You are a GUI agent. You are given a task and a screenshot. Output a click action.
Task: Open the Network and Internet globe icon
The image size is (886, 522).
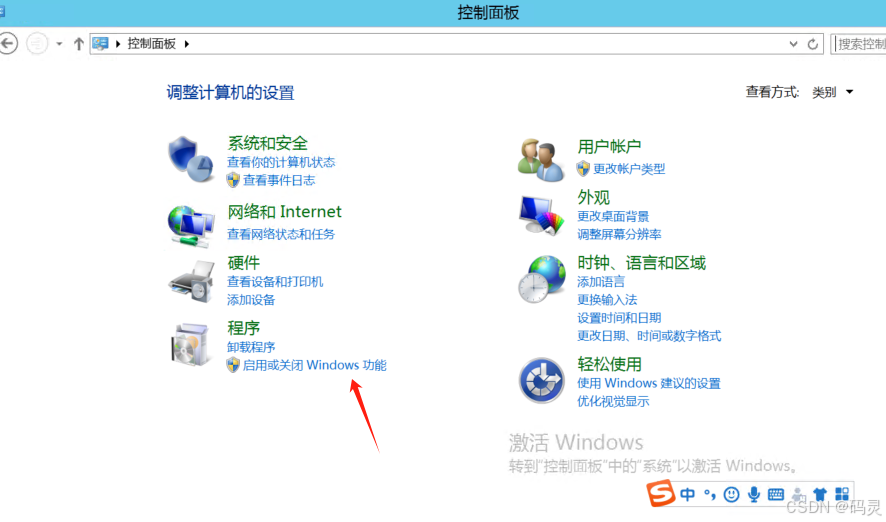click(x=190, y=226)
